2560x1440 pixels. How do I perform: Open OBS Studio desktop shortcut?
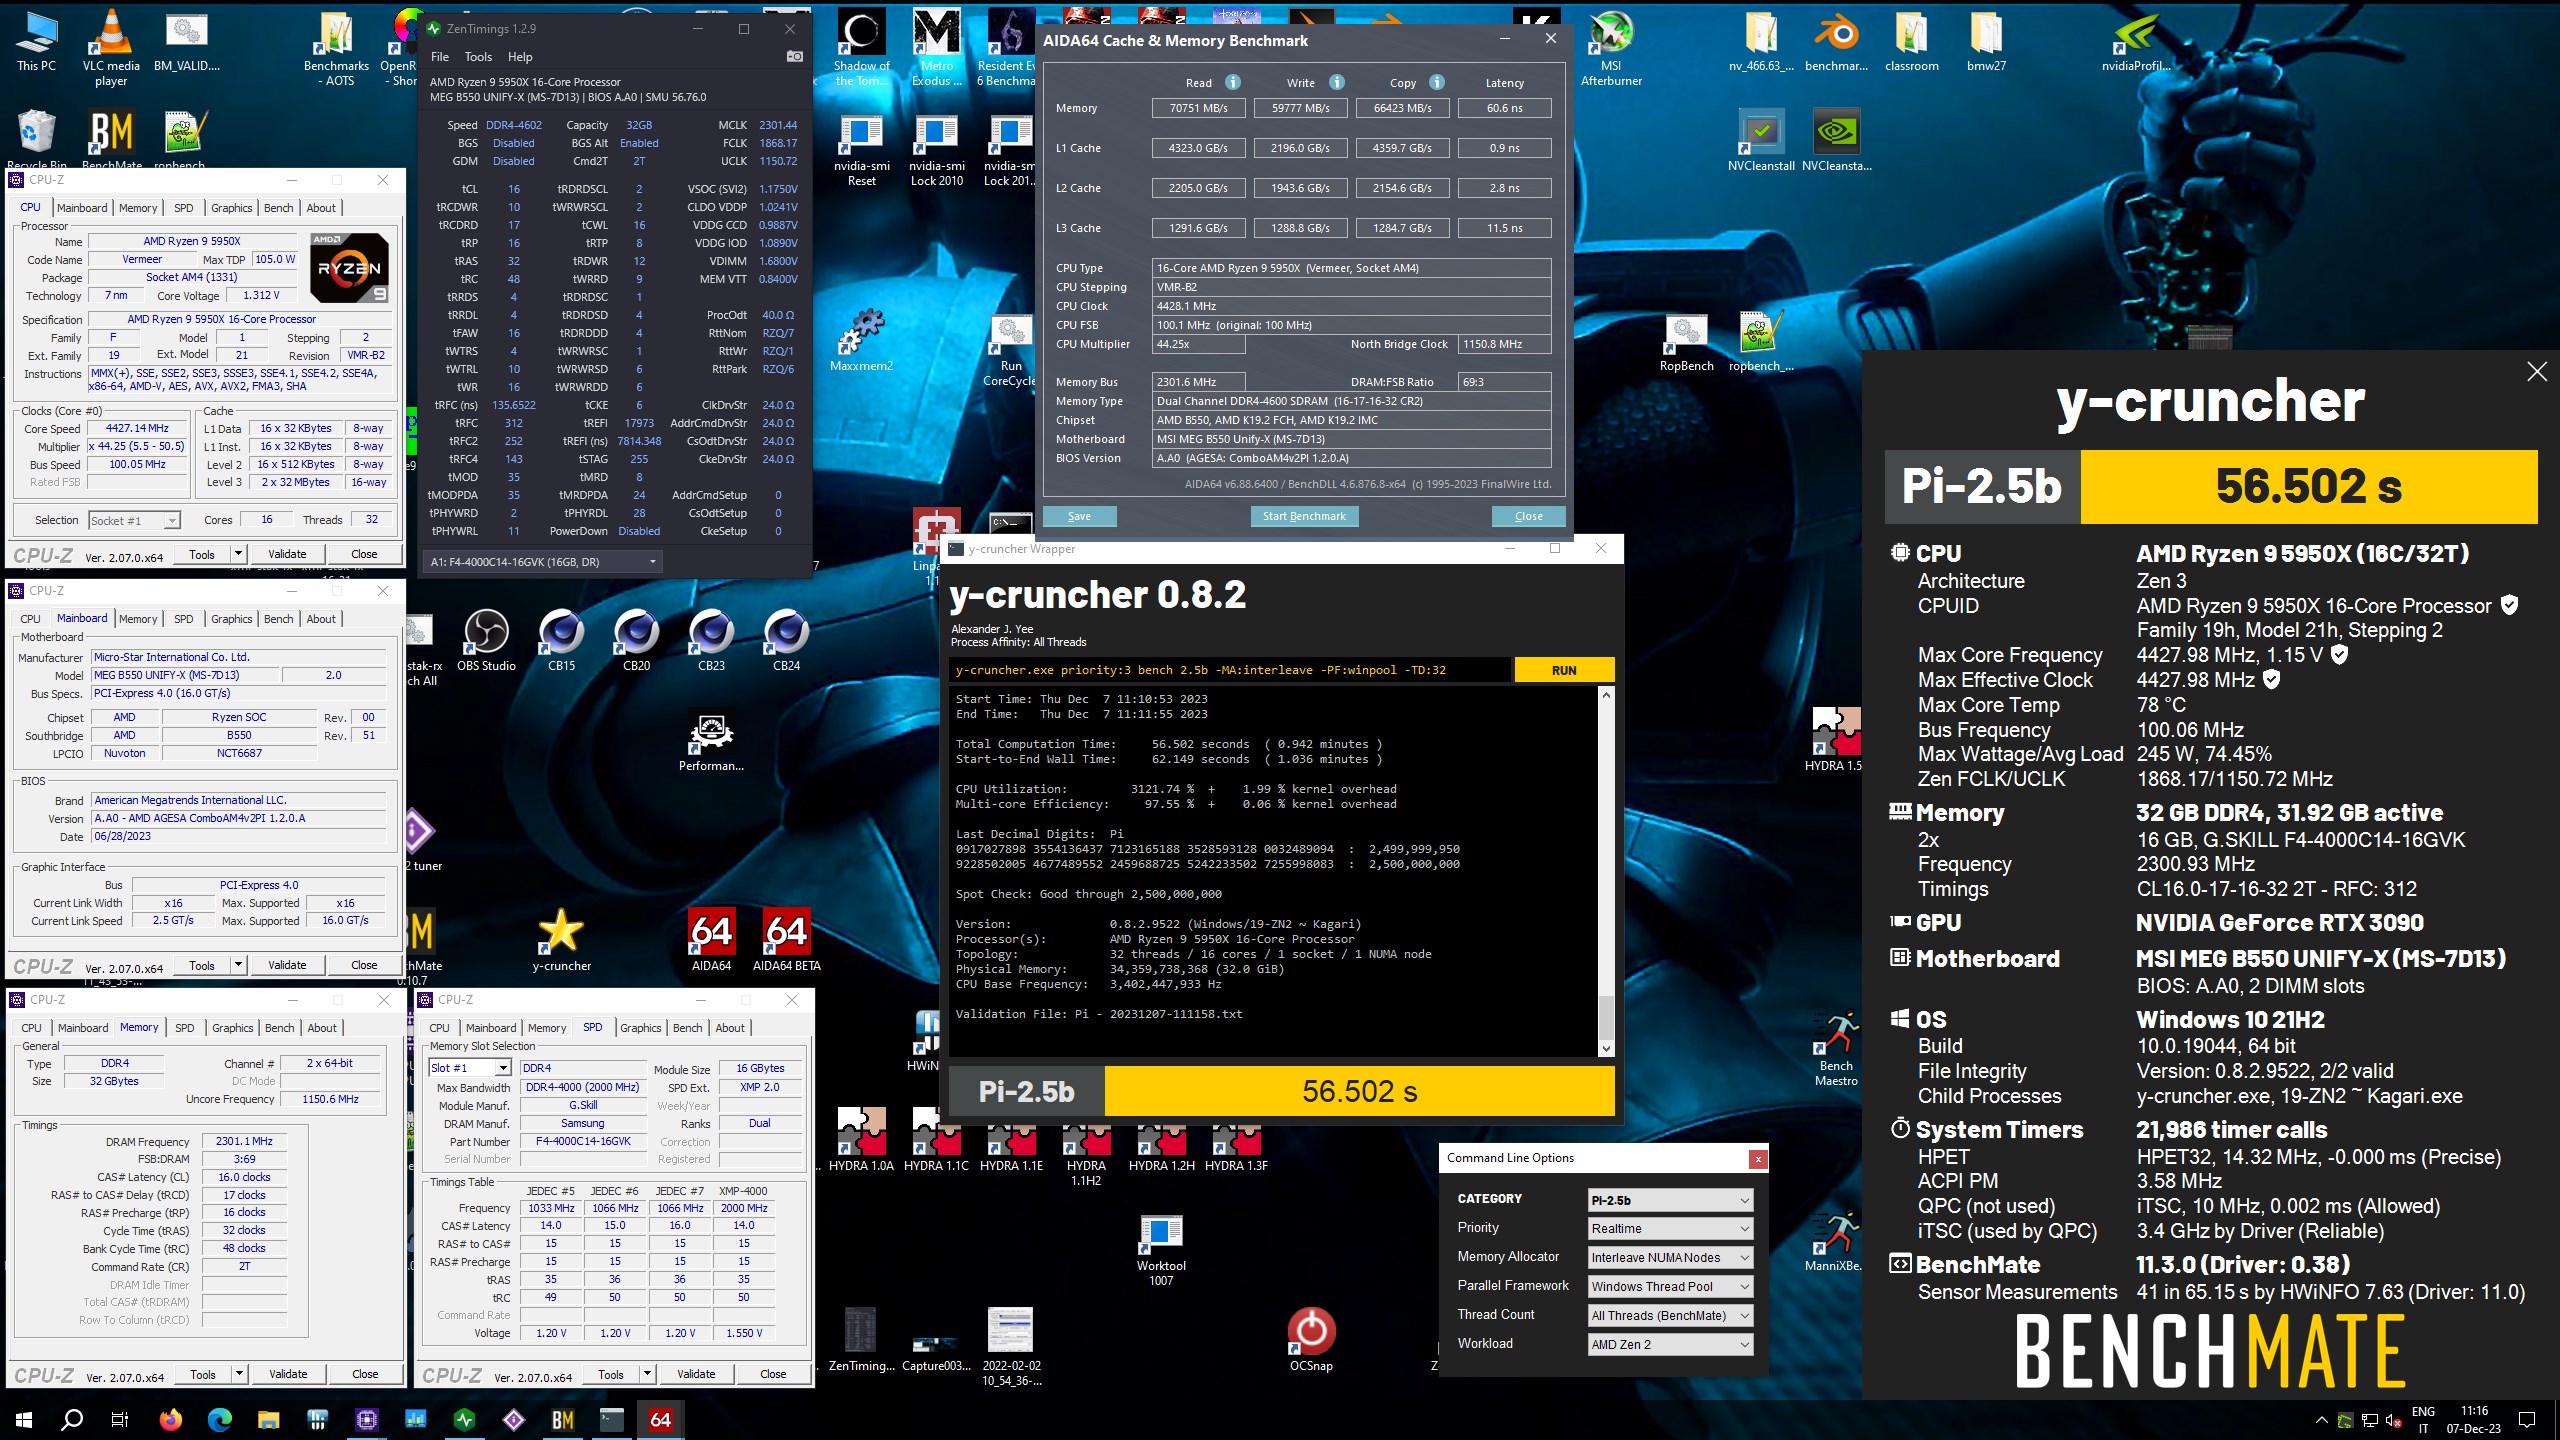pos(486,640)
